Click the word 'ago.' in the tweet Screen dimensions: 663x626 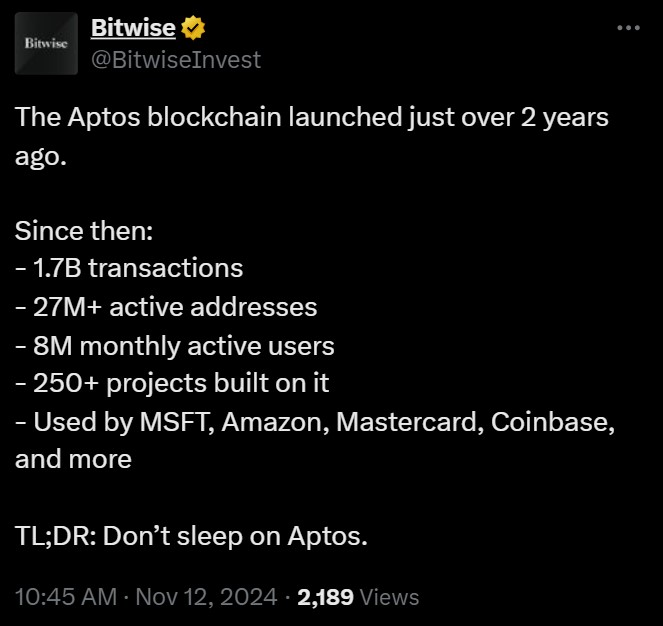coord(41,156)
